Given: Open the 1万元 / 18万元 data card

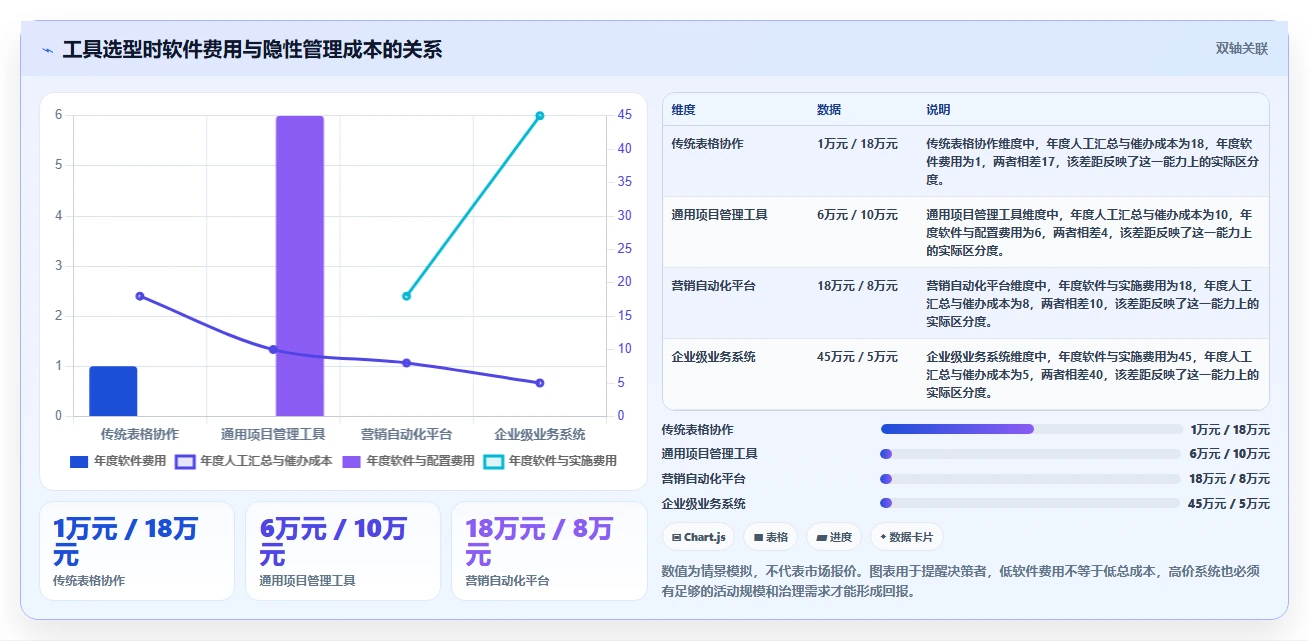Looking at the screenshot, I should click(137, 551).
